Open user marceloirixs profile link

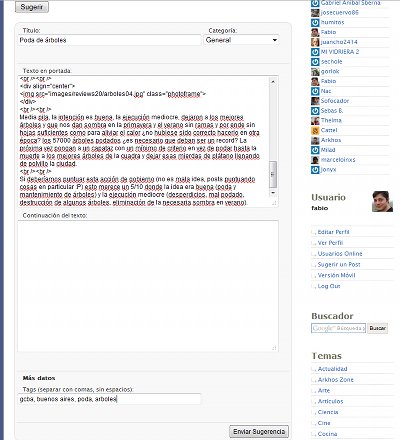pyautogui.click(x=338, y=160)
